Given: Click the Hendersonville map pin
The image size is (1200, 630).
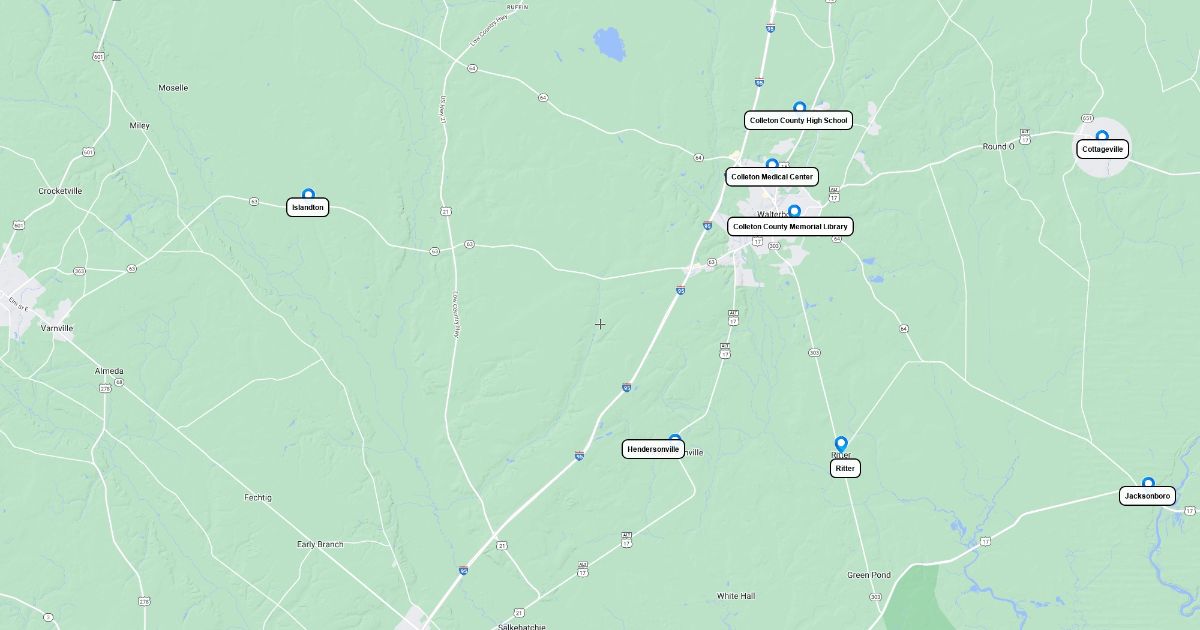Looking at the screenshot, I should tap(675, 438).
